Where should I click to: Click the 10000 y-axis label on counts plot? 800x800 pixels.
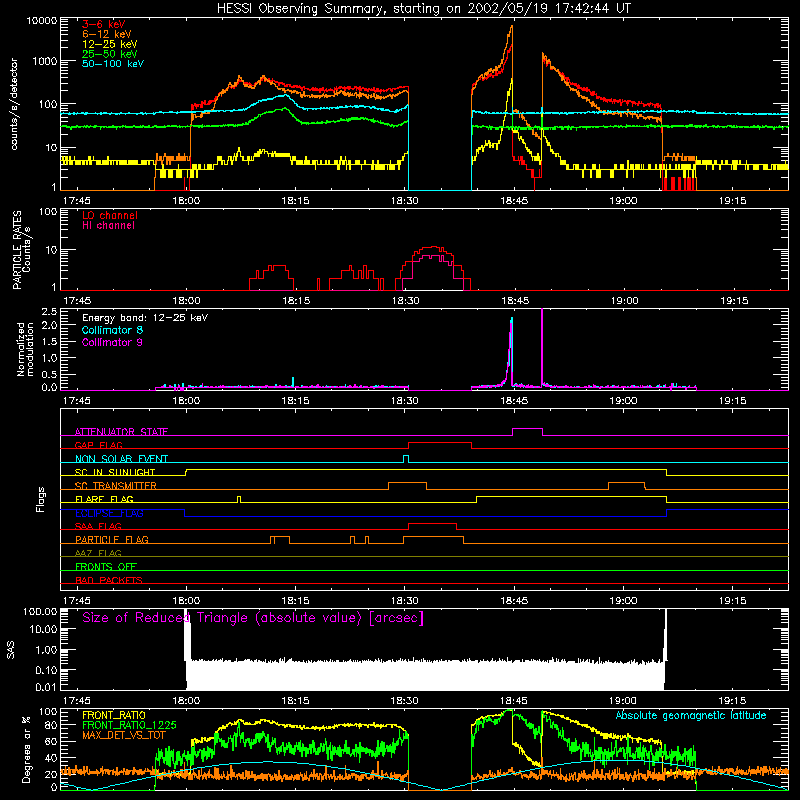click(42, 21)
